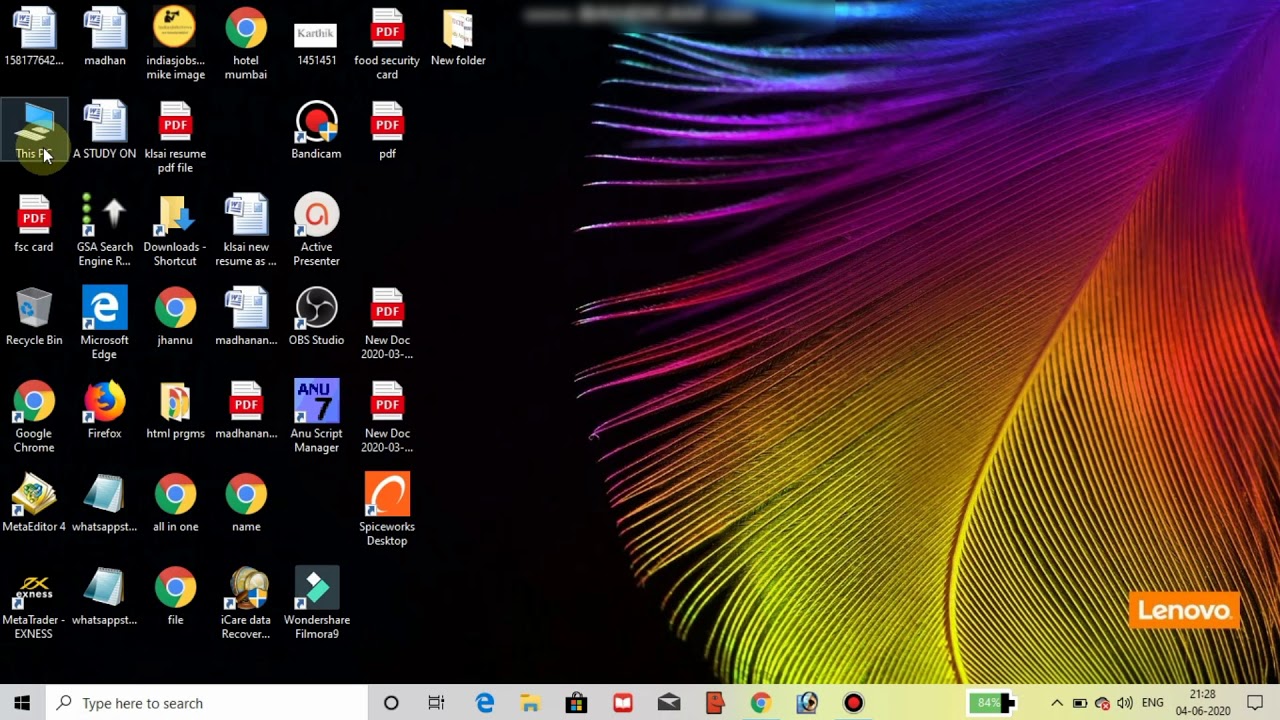Select the MetaEditor 4 shortcut
The width and height of the screenshot is (1280, 720).
(x=34, y=503)
